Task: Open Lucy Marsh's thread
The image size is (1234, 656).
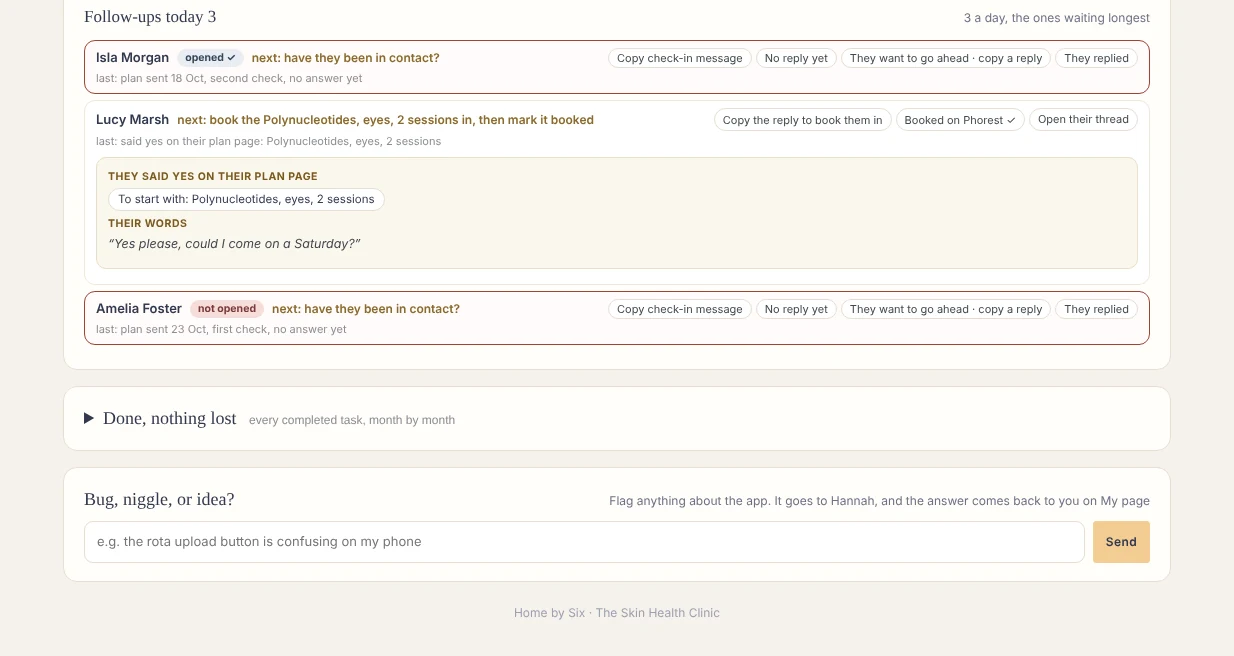Action: tap(1083, 119)
